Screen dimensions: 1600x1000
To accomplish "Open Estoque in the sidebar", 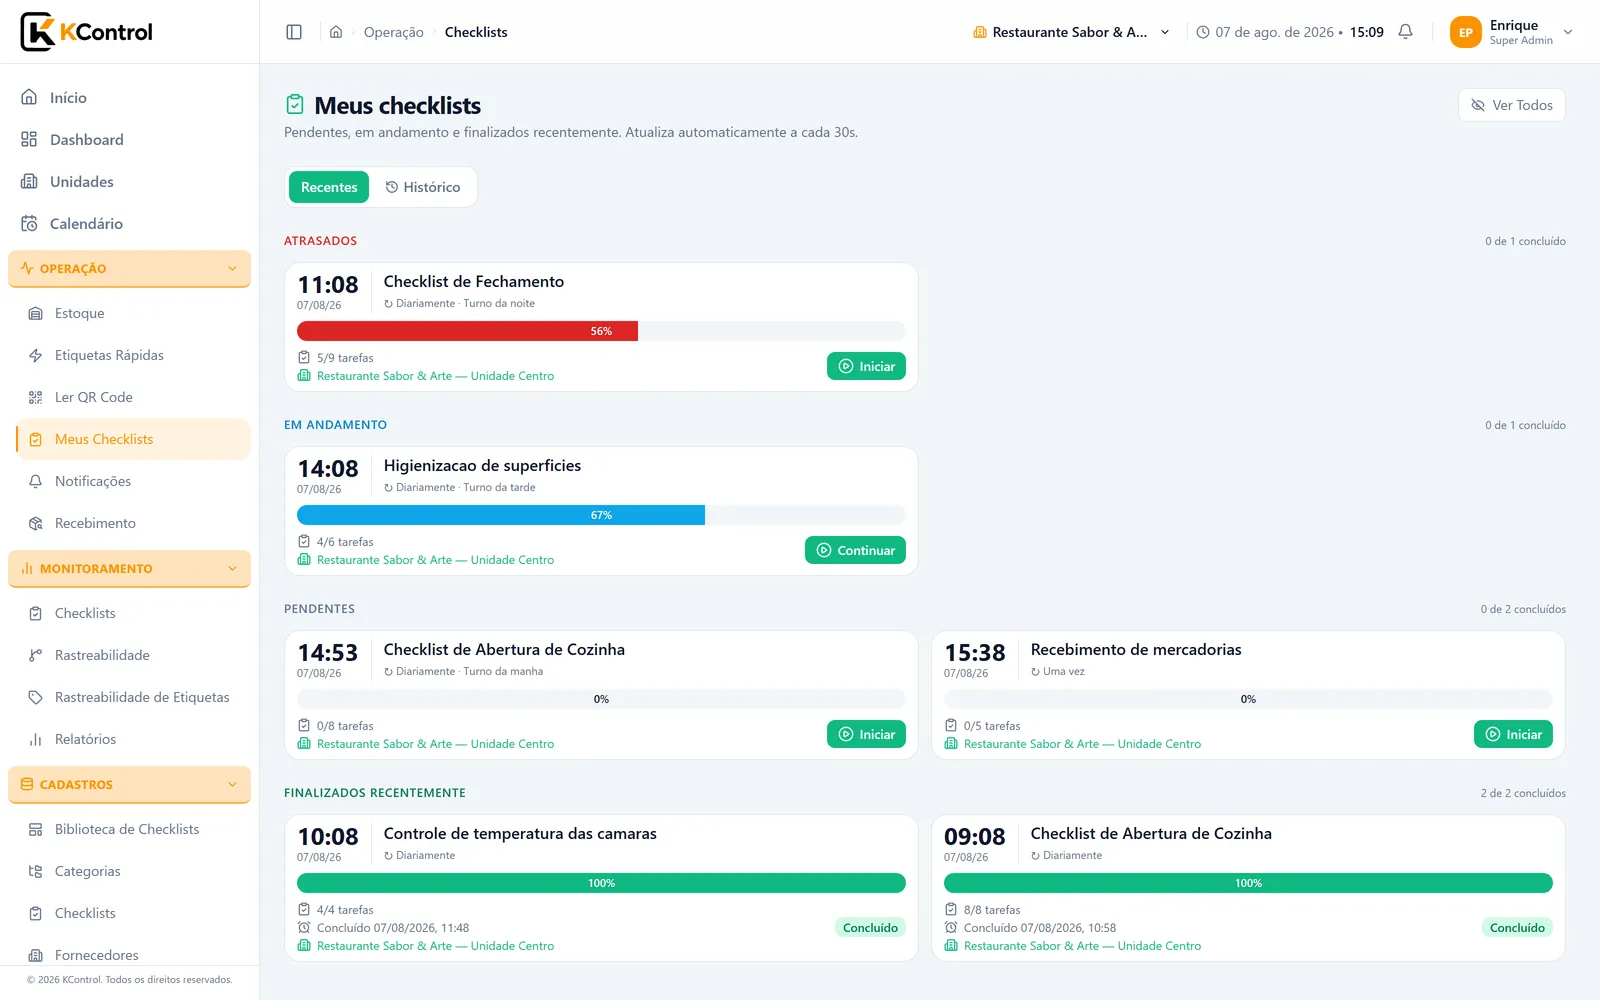I will 129,313.
